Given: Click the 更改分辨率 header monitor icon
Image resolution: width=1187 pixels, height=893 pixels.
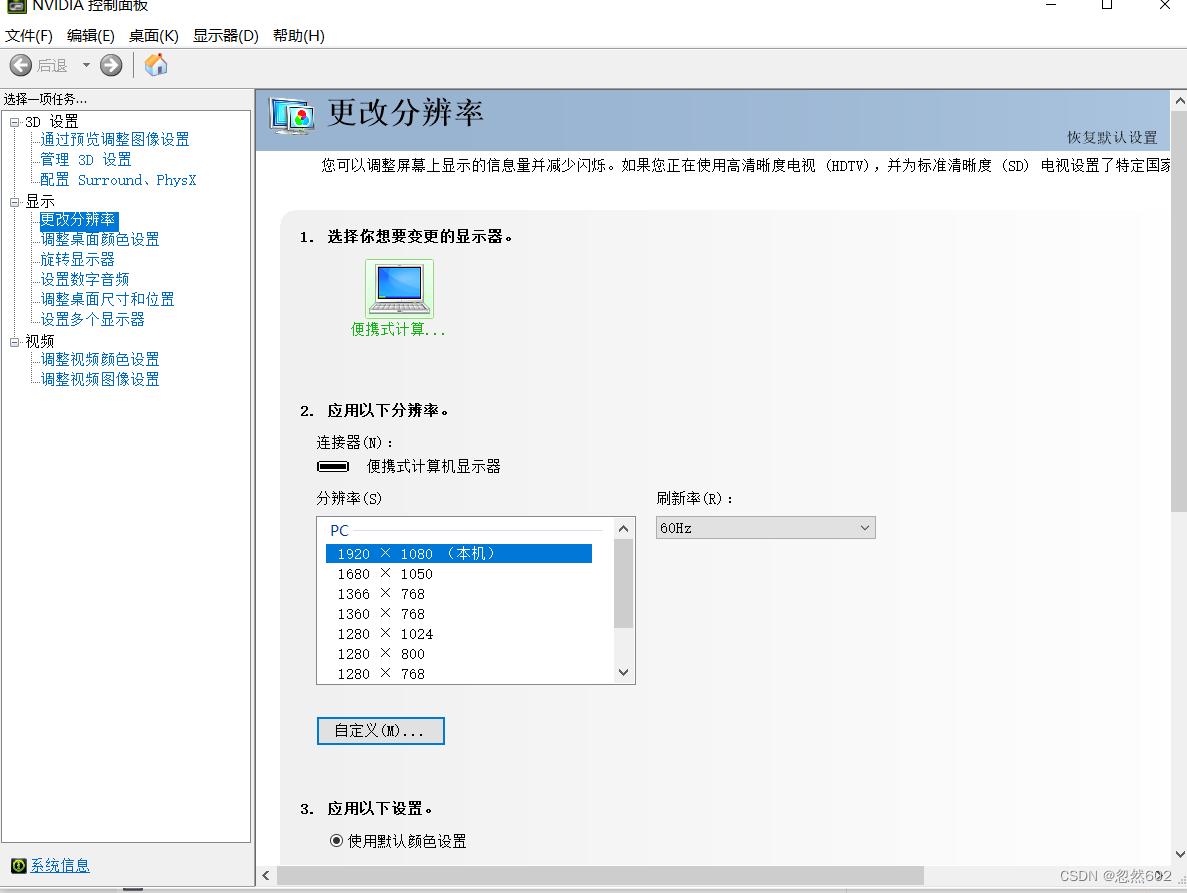Looking at the screenshot, I should coord(291,117).
